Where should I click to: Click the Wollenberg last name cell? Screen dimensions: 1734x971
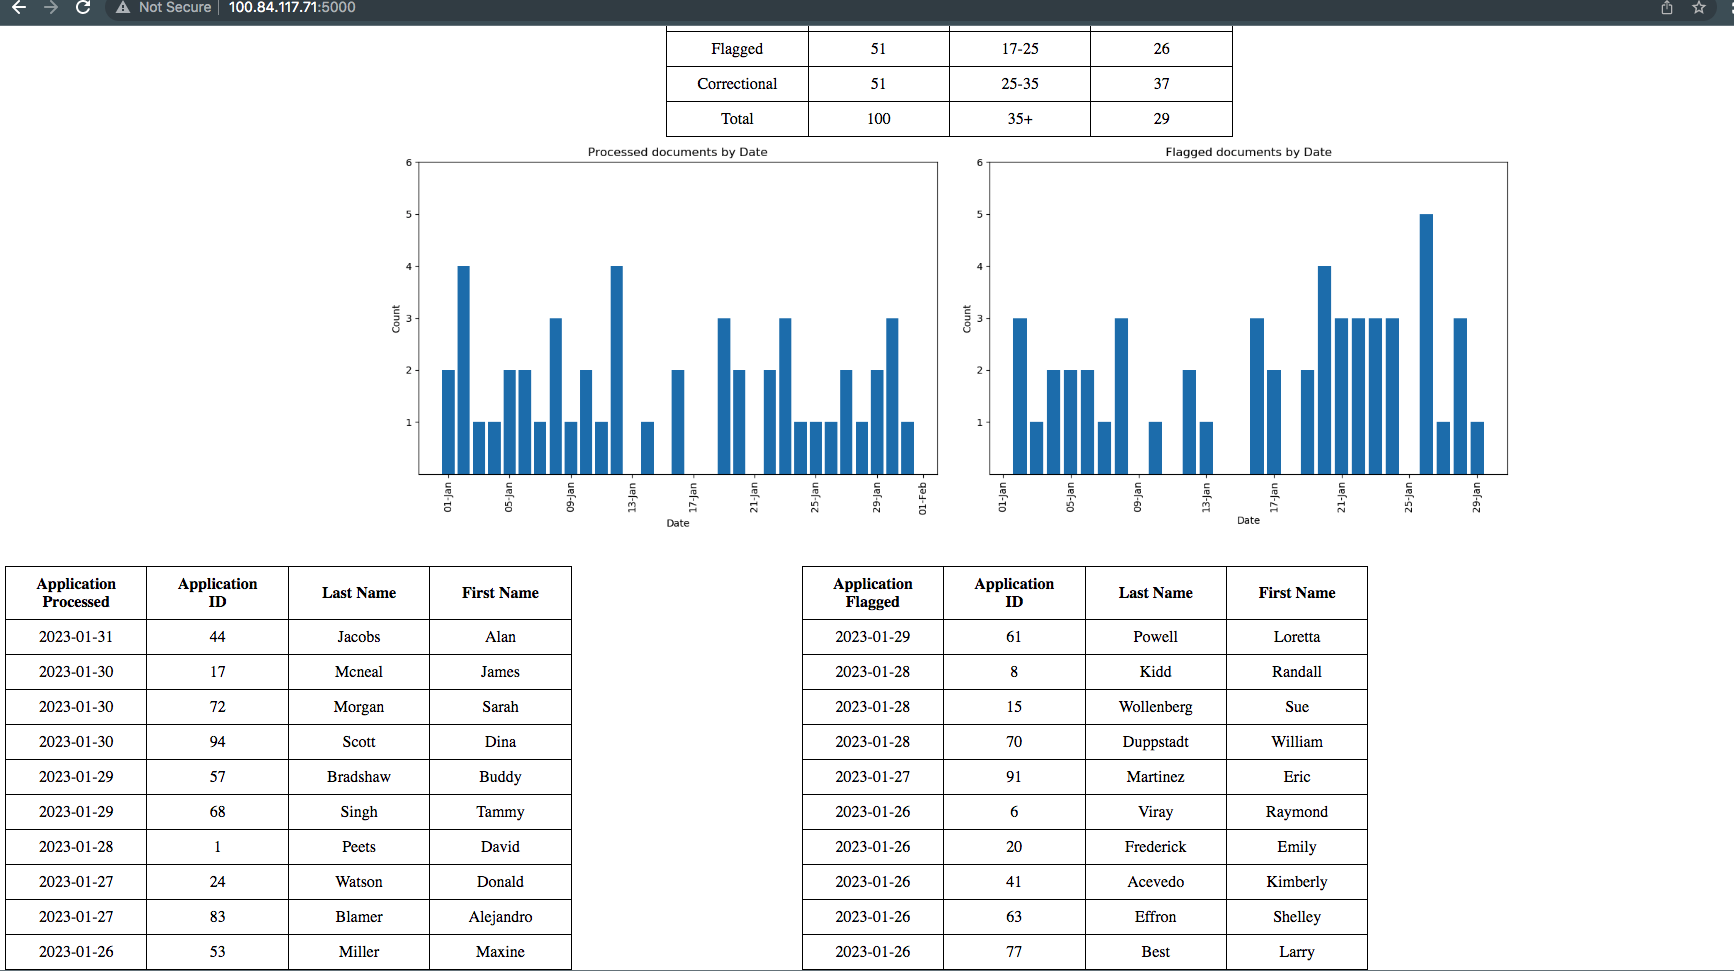tap(1155, 707)
